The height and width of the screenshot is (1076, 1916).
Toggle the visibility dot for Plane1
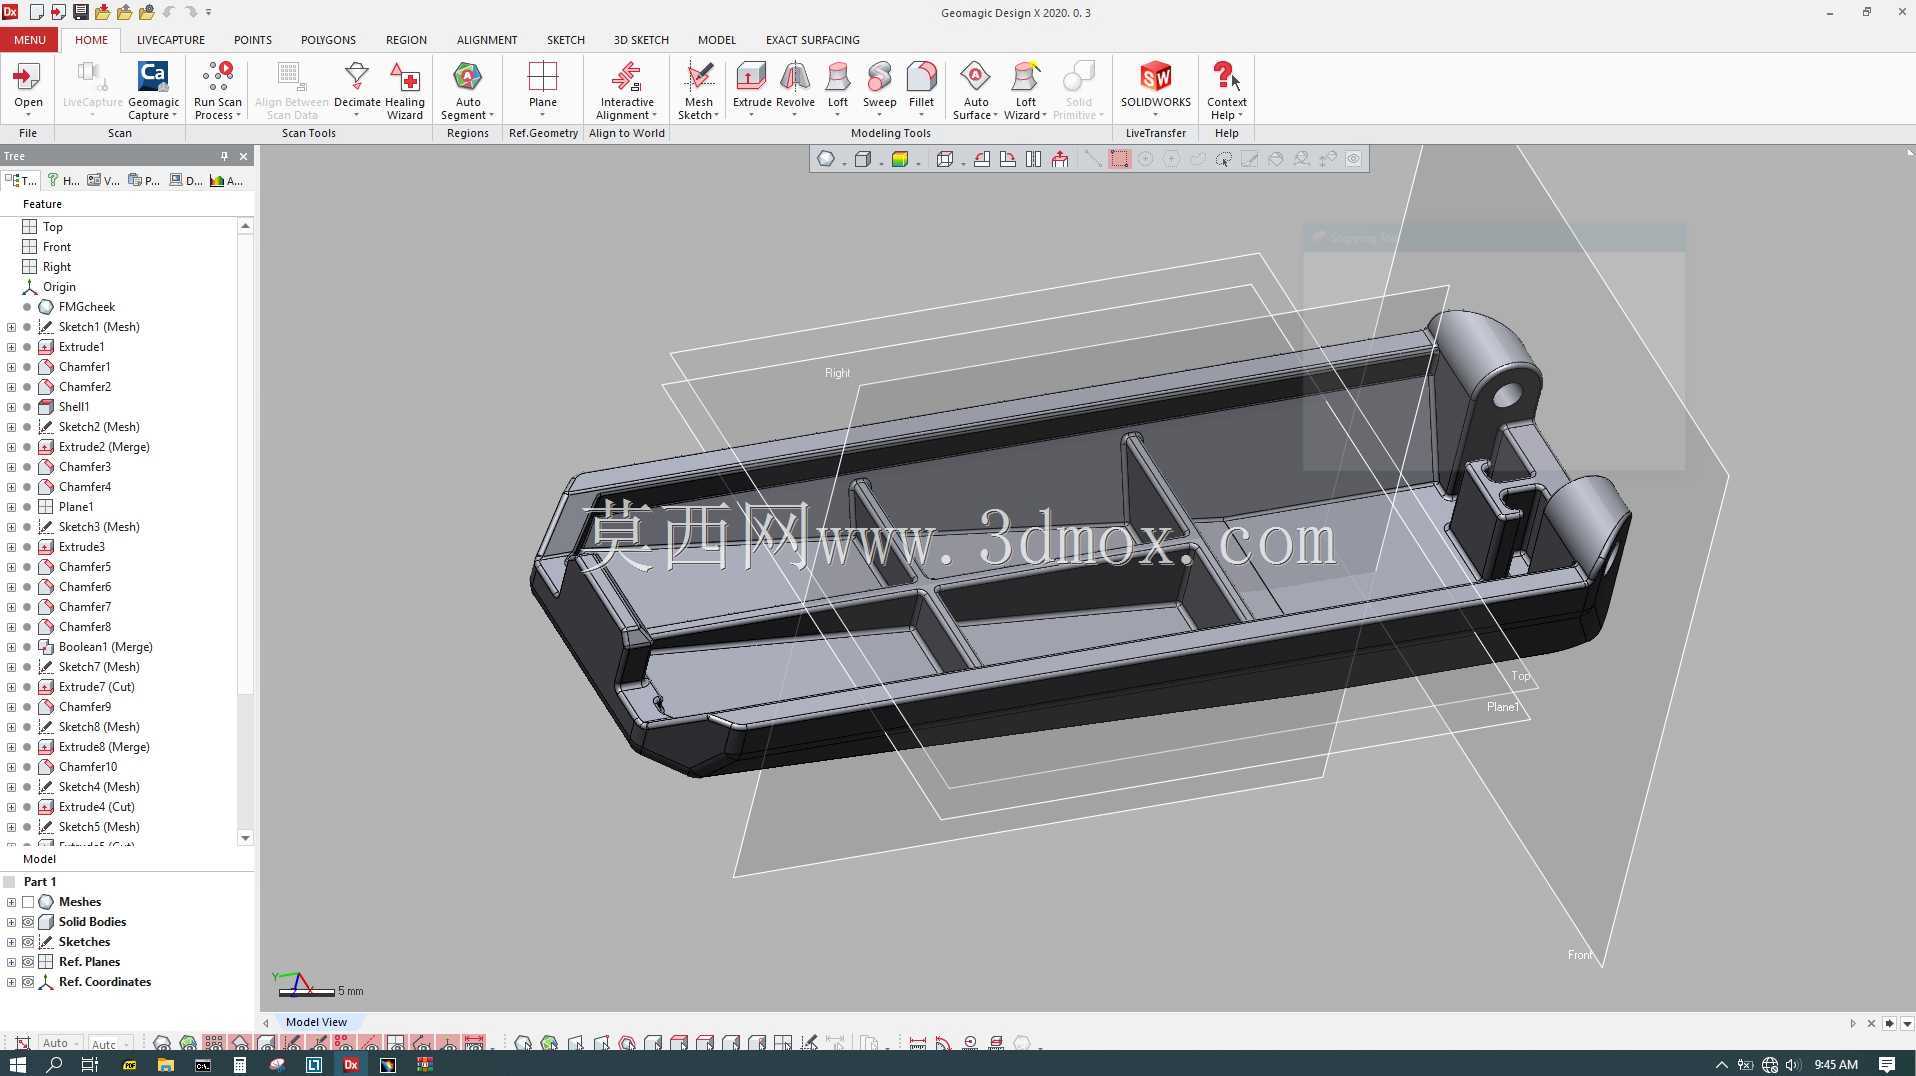pyautogui.click(x=27, y=507)
